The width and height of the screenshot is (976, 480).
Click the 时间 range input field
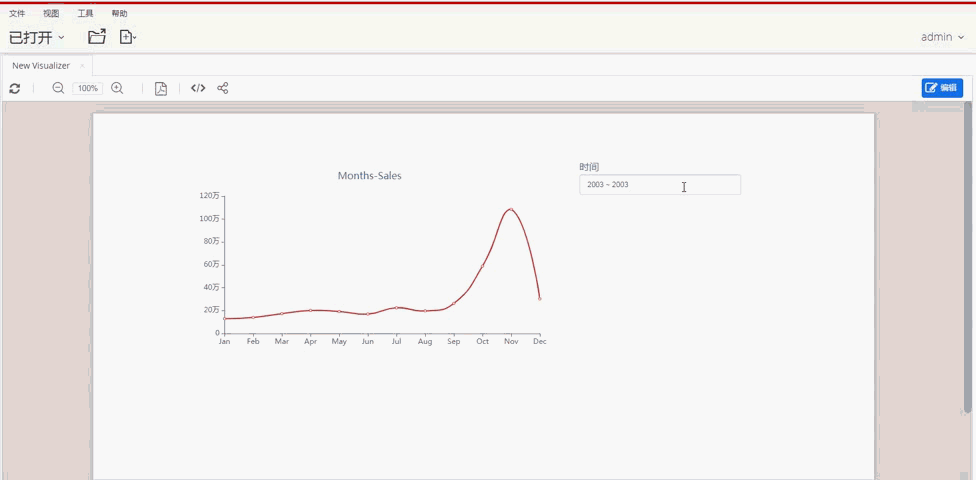click(x=659, y=185)
